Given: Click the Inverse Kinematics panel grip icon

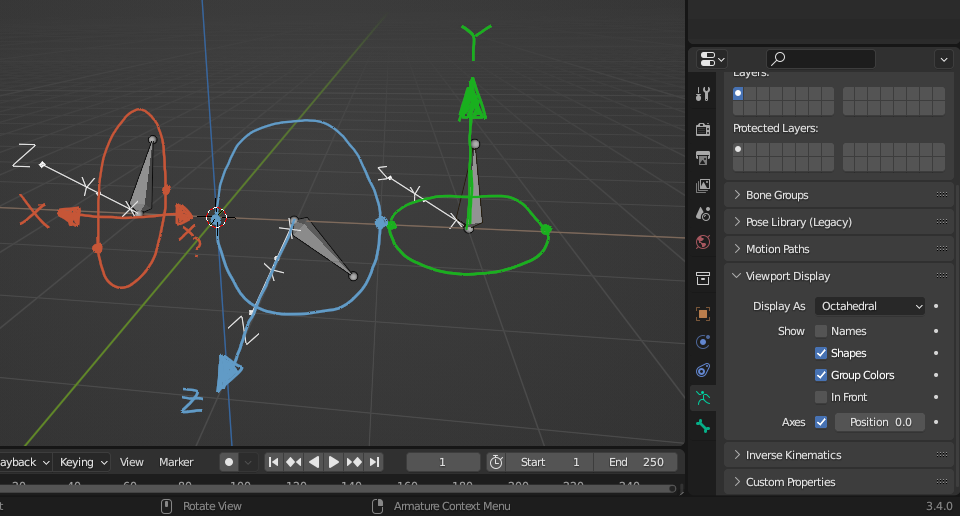Looking at the screenshot, I should (942, 455).
